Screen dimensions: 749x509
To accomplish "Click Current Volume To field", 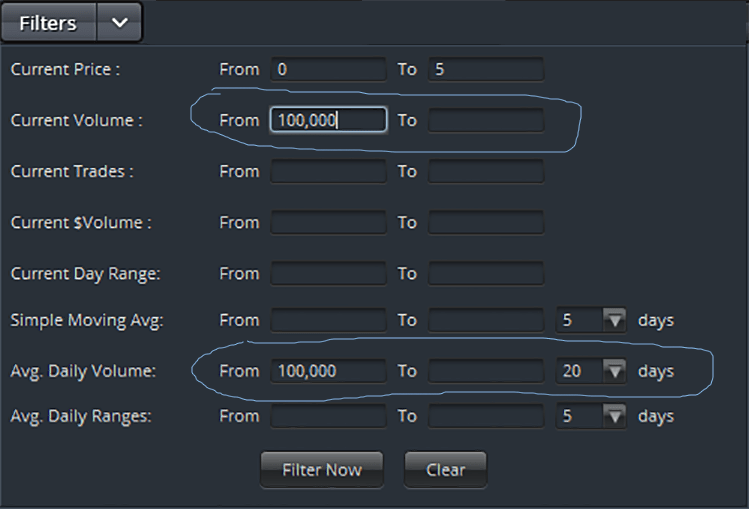I will [x=486, y=120].
